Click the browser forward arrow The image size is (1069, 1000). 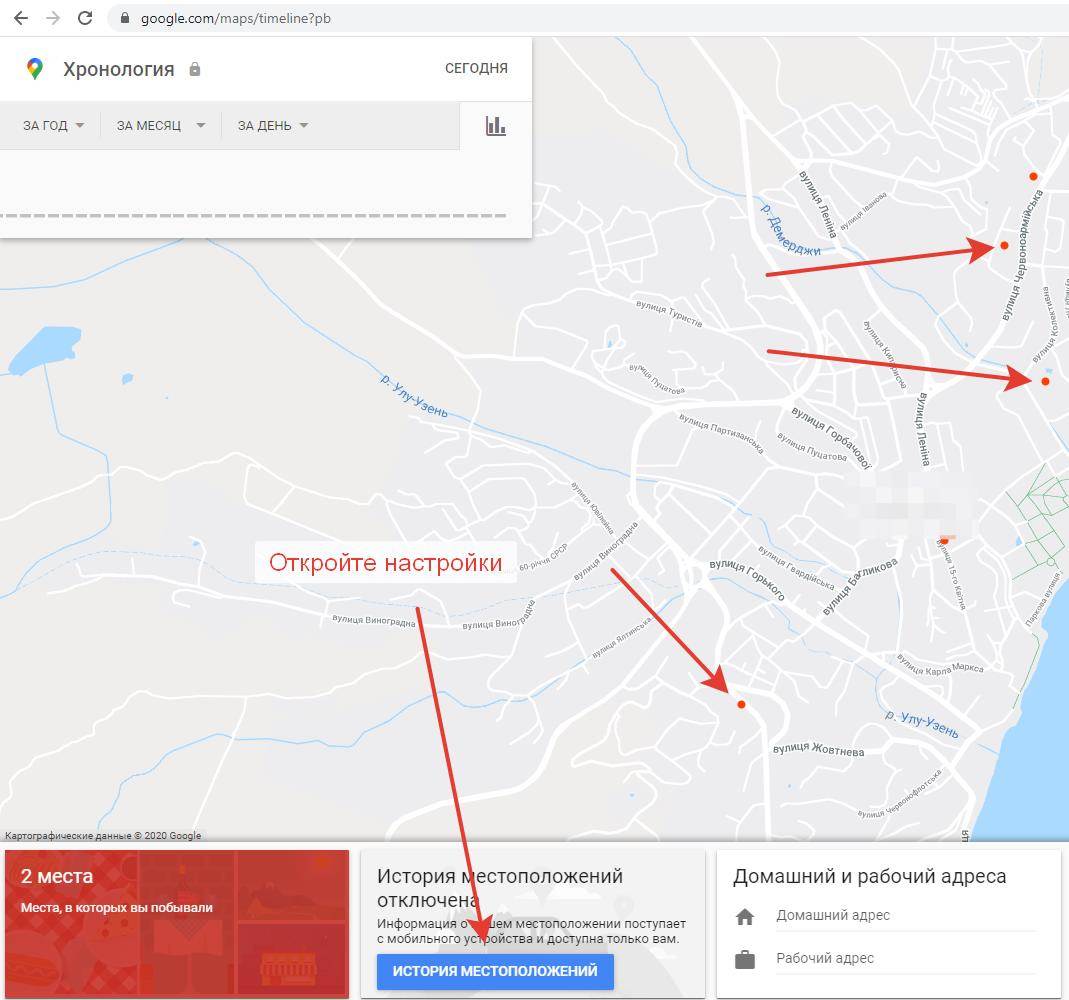pyautogui.click(x=53, y=18)
